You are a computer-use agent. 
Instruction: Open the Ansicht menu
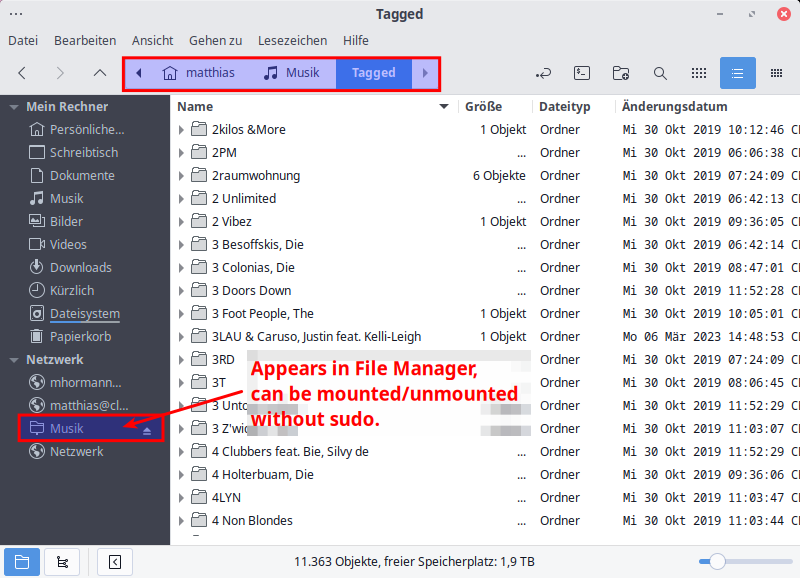tap(153, 40)
